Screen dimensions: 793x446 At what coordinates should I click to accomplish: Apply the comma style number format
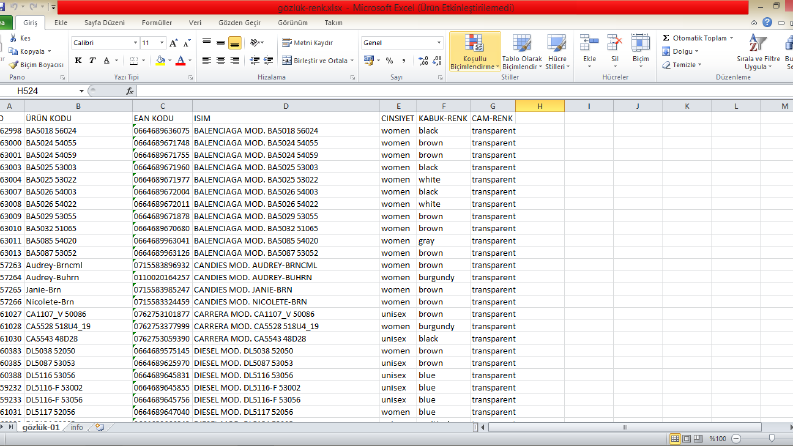click(404, 61)
